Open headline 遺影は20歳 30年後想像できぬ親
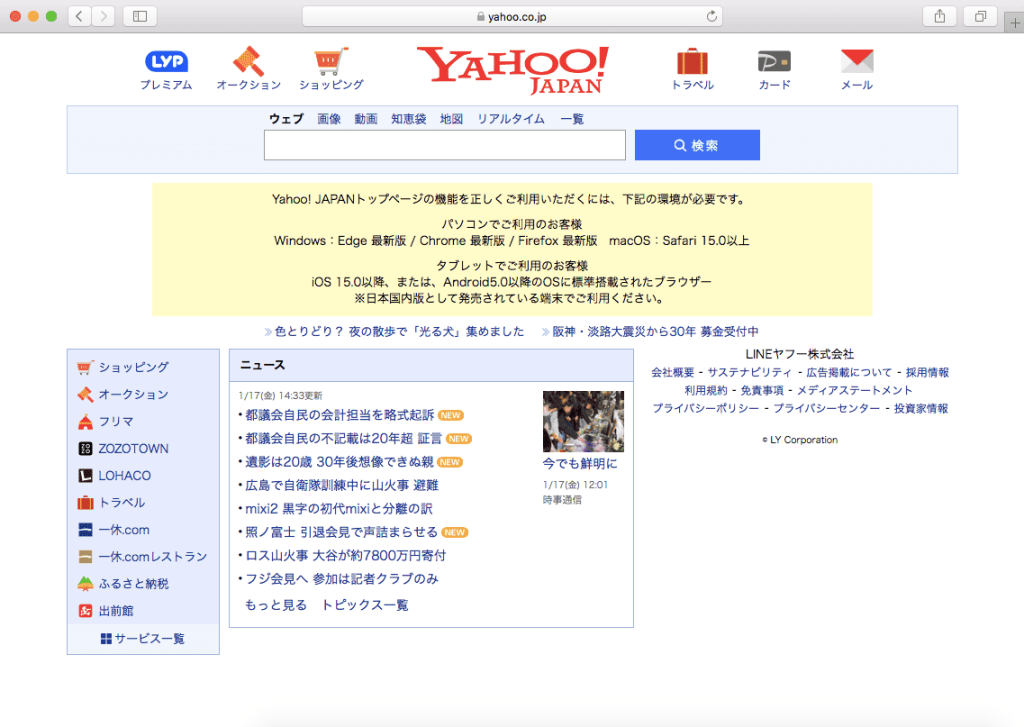Screen dimensions: 1024x727 [x=339, y=462]
